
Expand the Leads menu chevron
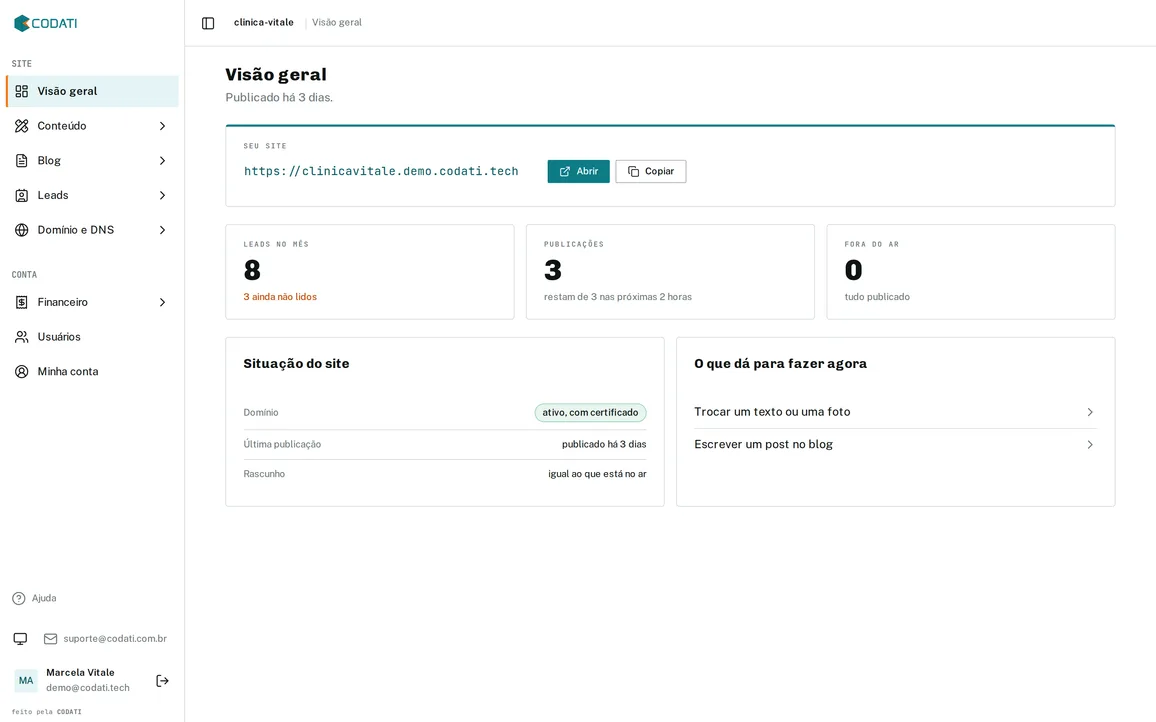coord(162,195)
